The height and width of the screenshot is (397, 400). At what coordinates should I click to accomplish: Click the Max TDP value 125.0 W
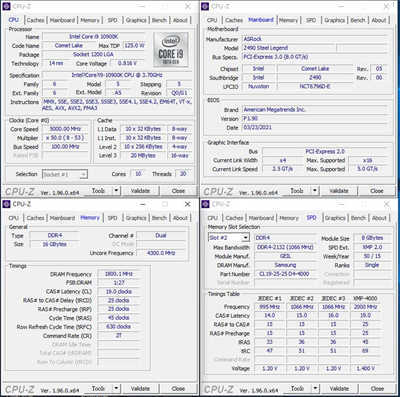tap(134, 45)
